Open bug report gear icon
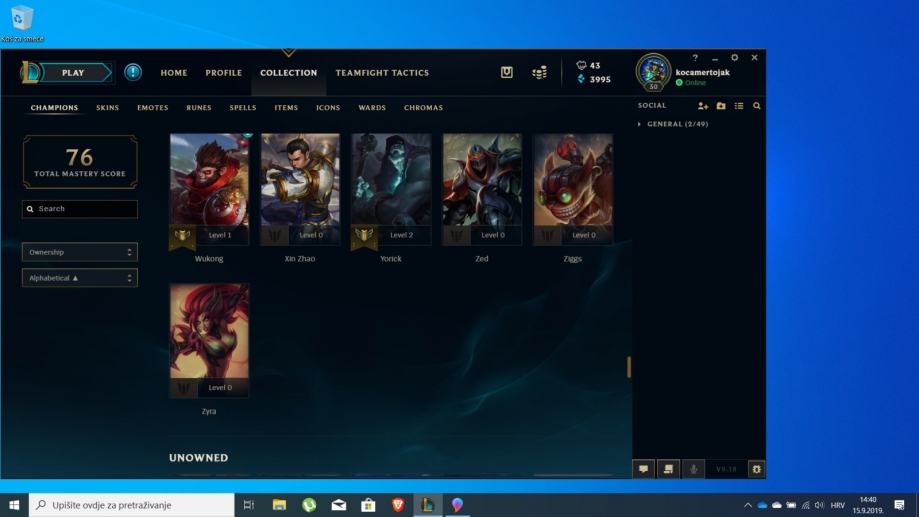This screenshot has width=919, height=517. pyautogui.click(x=757, y=469)
